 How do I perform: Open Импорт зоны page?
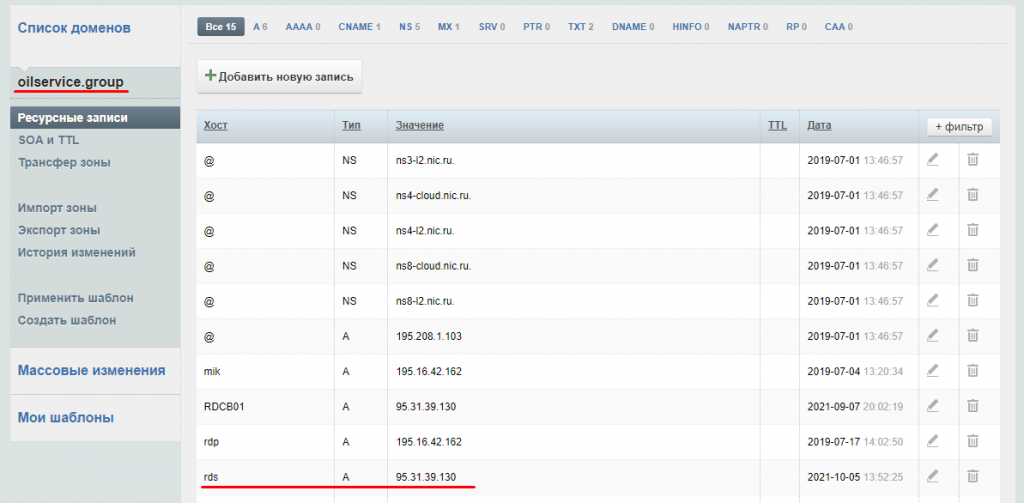[x=57, y=208]
